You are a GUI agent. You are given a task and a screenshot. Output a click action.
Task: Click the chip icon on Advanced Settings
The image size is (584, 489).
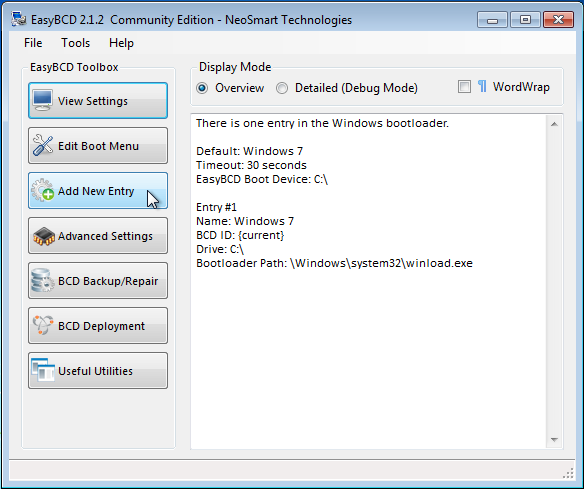tap(44, 236)
